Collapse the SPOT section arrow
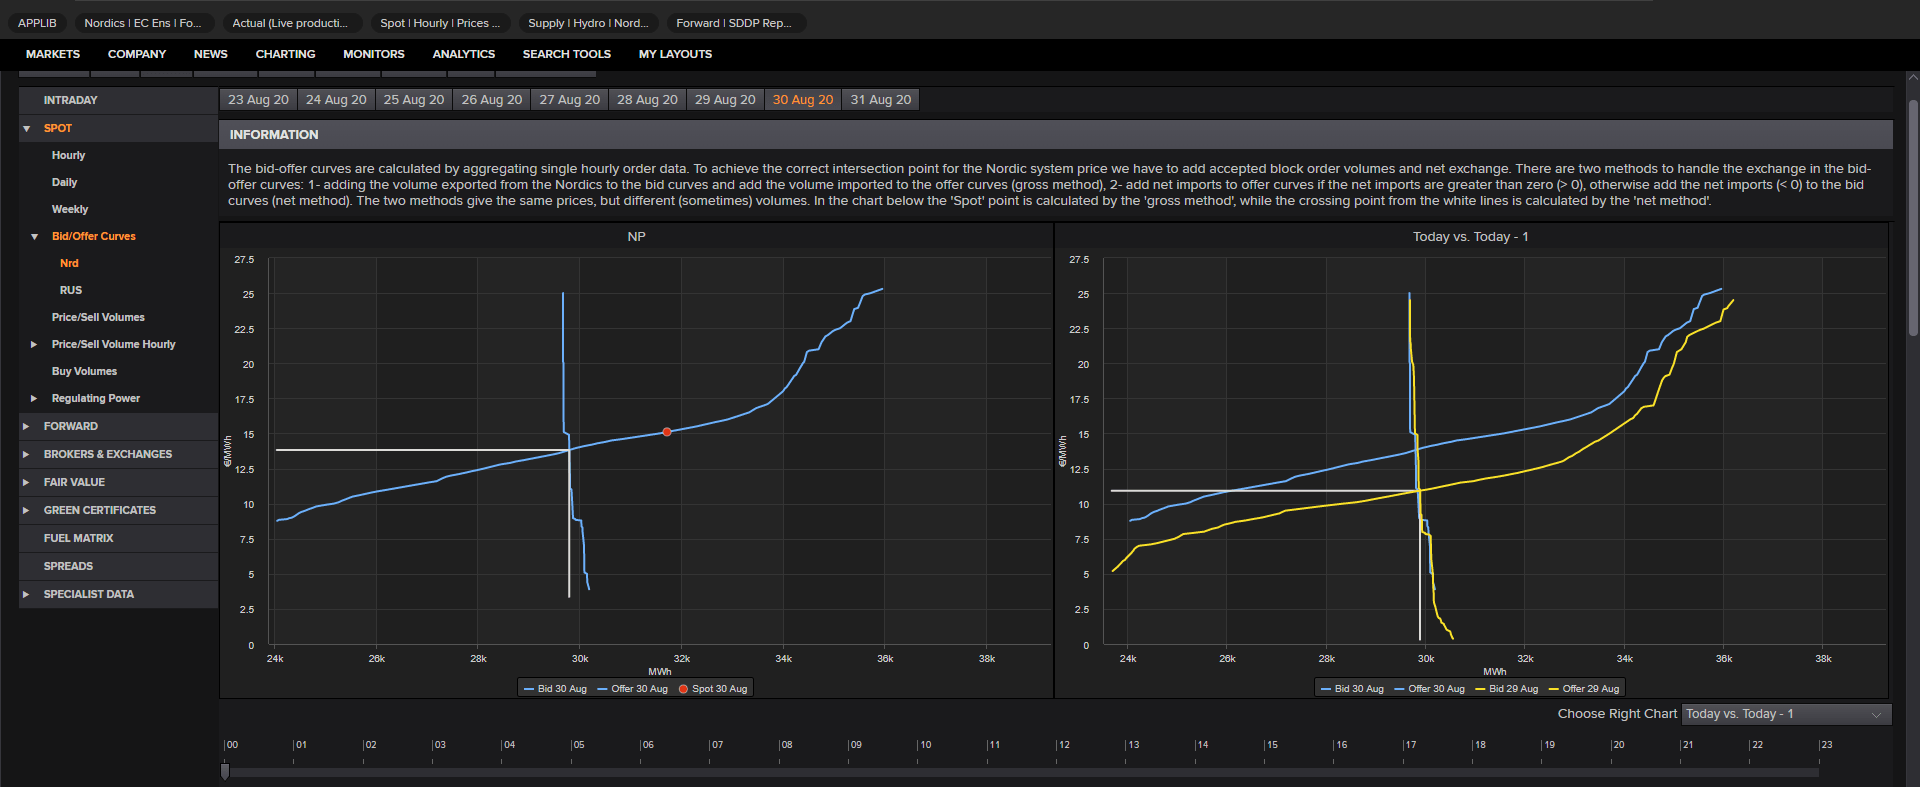 [27, 128]
